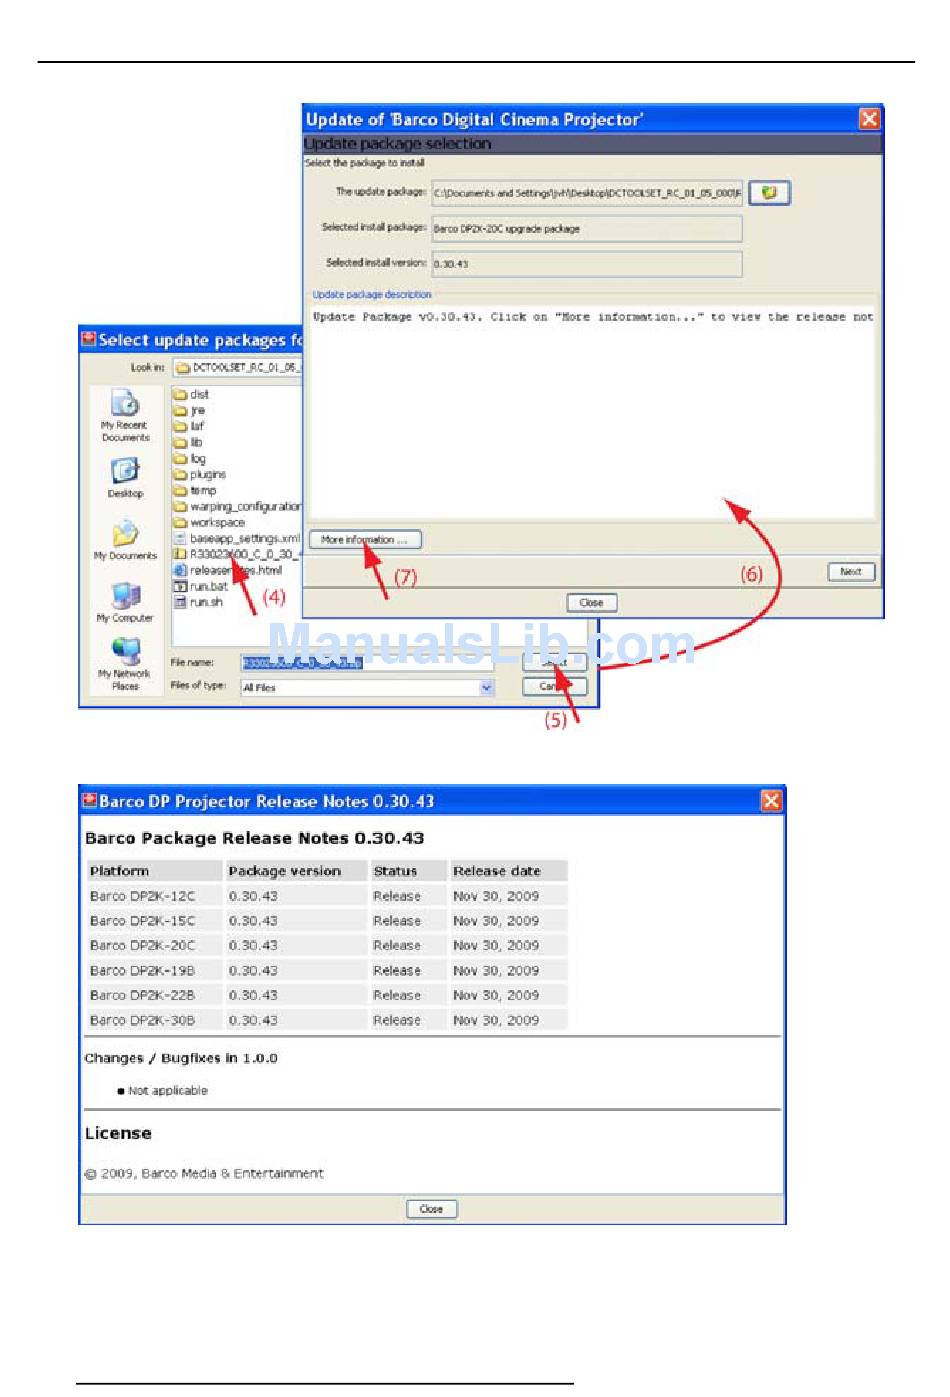
Task: Select the jre folder in file list
Action: [189, 410]
